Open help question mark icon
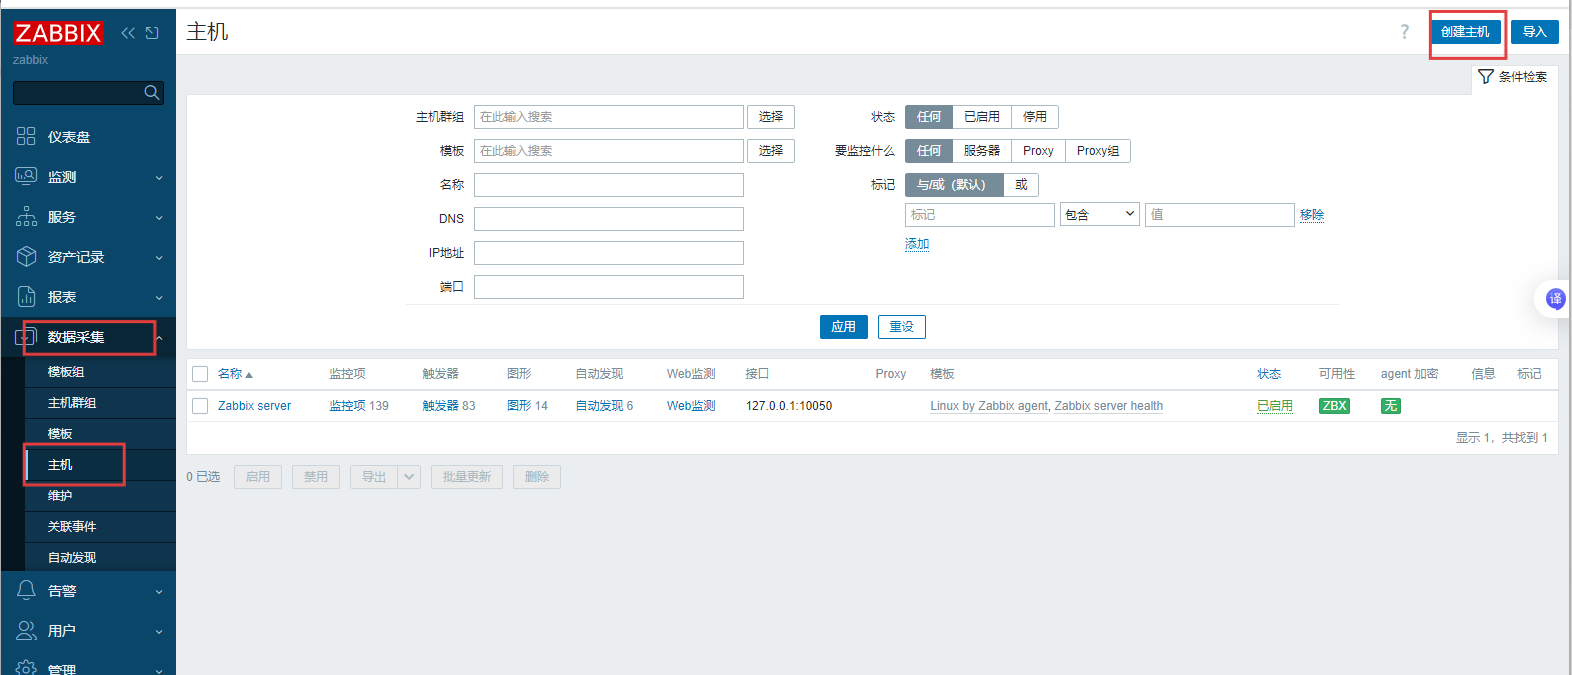 point(1404,32)
